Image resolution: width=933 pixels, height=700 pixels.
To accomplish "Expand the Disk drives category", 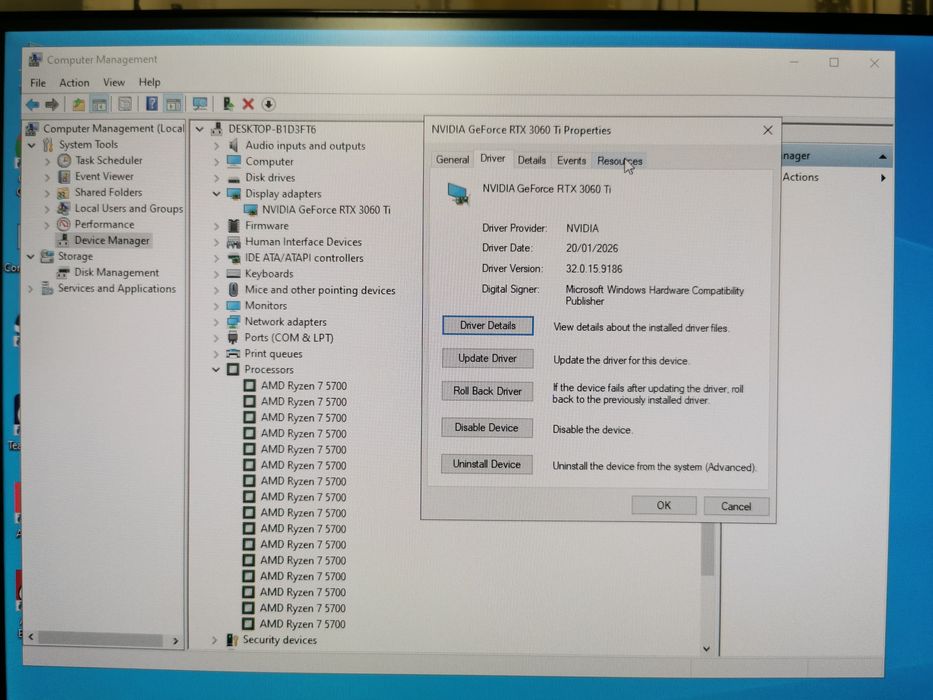I will click(x=217, y=178).
